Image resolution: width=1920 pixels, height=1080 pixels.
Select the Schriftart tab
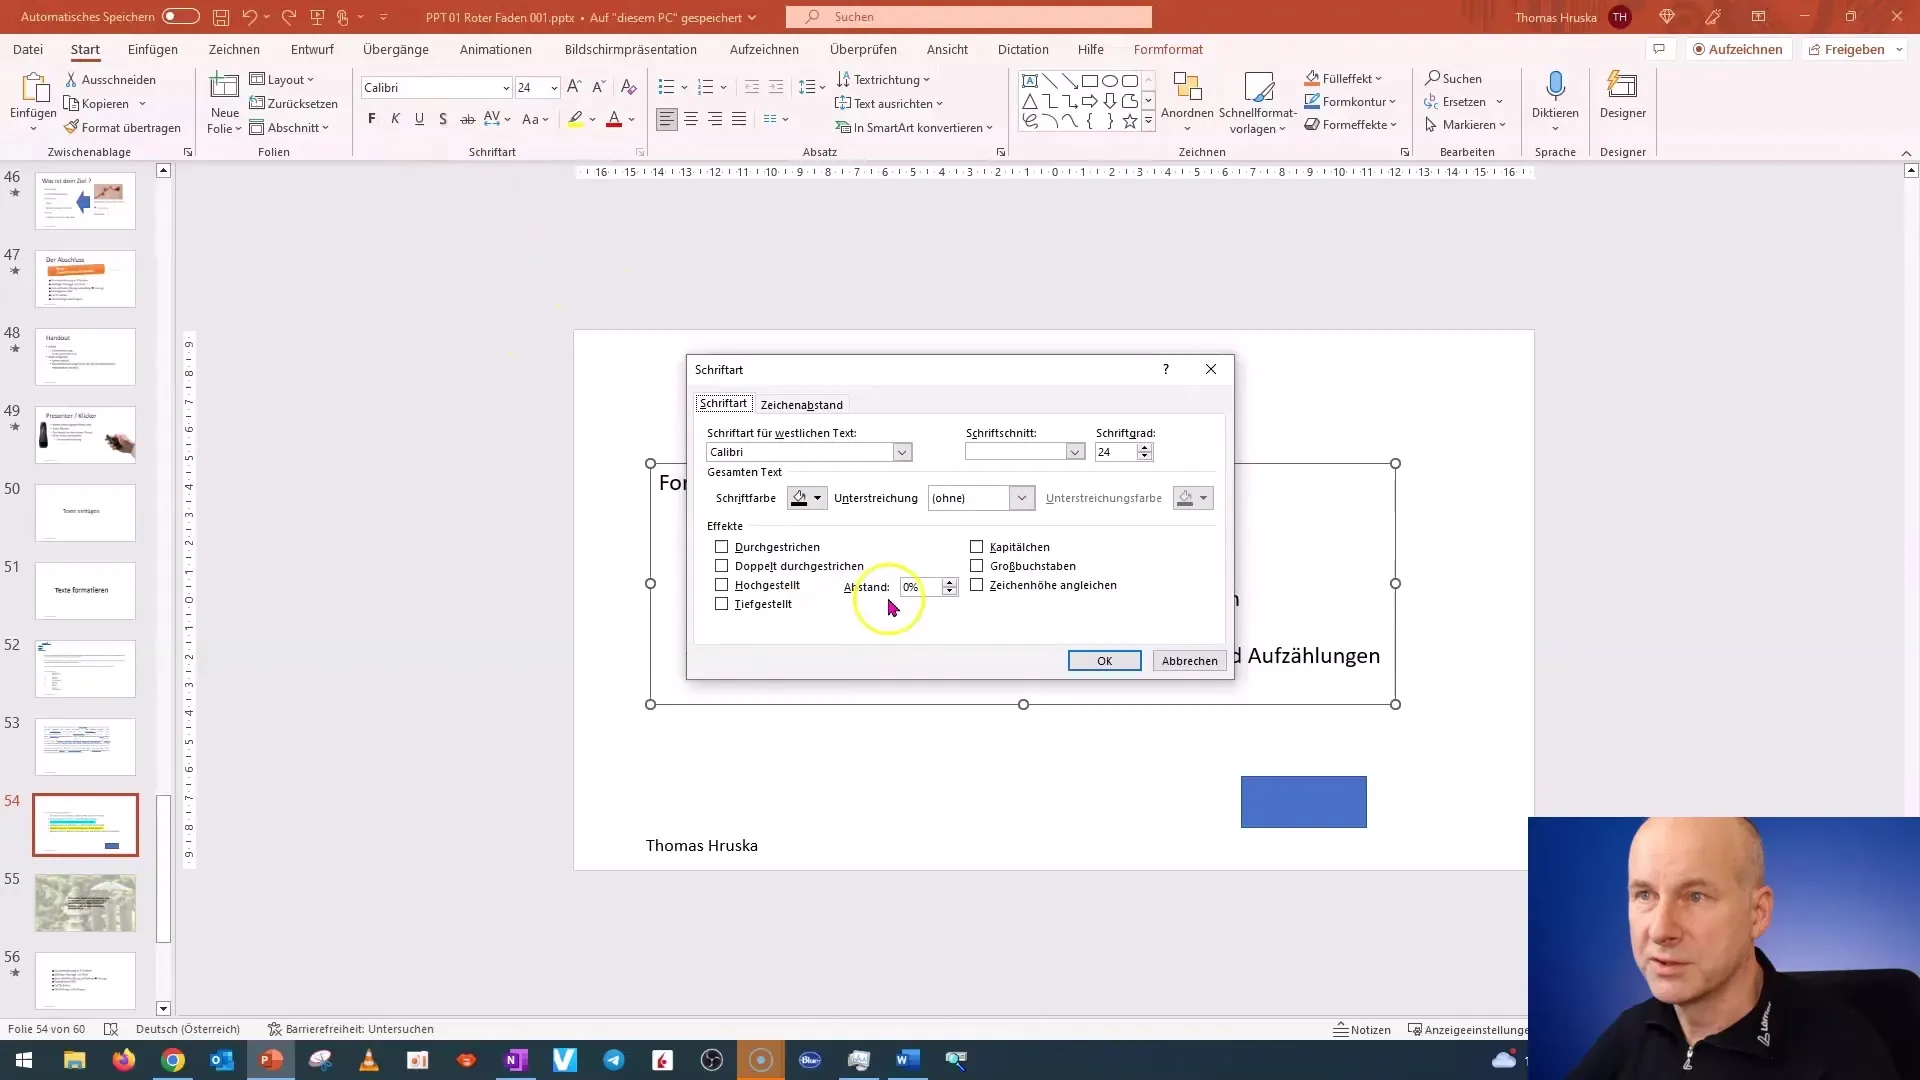click(723, 404)
